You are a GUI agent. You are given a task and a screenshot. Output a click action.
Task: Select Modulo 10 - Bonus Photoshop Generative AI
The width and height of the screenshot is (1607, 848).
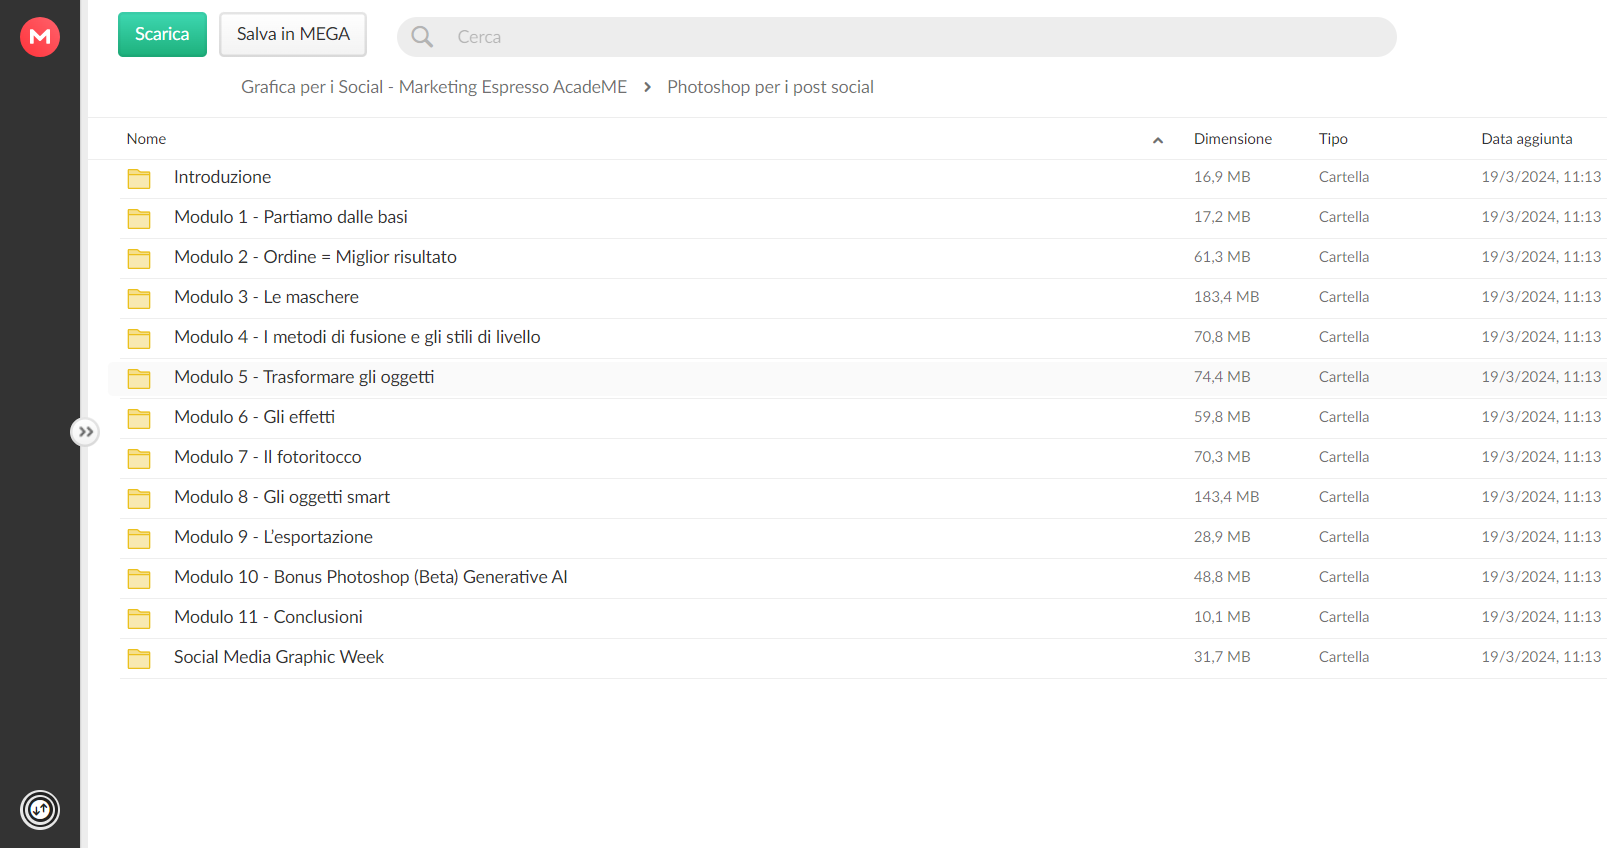point(371,577)
